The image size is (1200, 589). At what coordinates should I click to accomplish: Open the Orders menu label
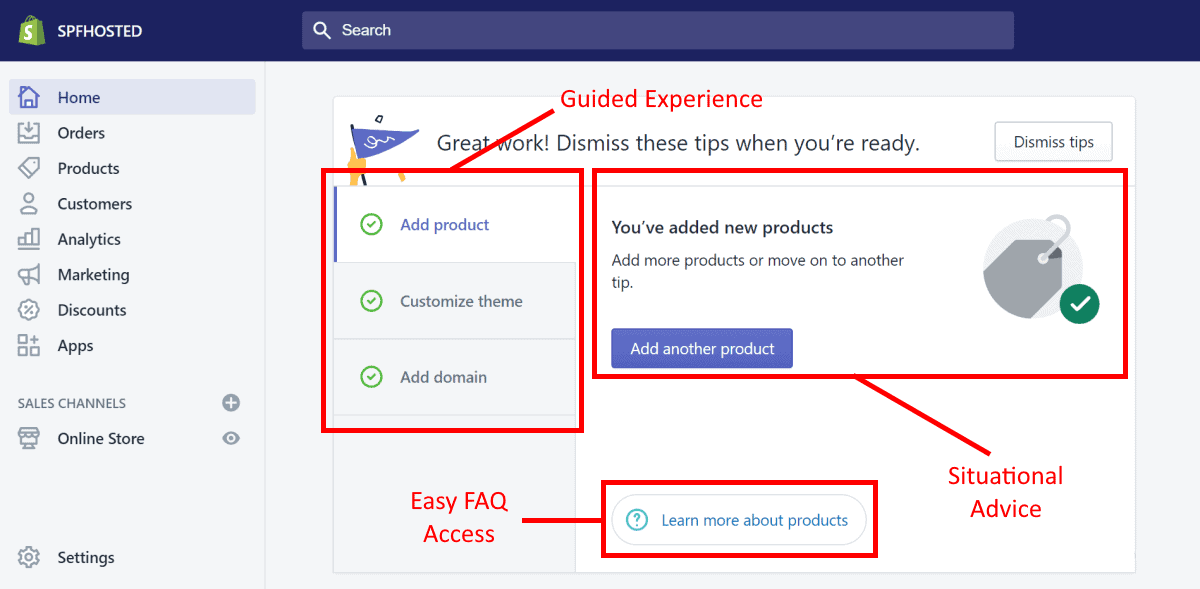pyautogui.click(x=81, y=133)
